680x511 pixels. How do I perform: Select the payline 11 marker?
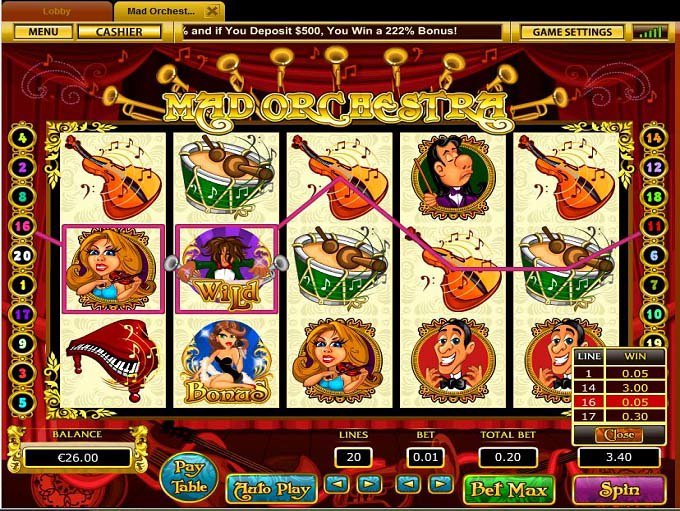654,226
